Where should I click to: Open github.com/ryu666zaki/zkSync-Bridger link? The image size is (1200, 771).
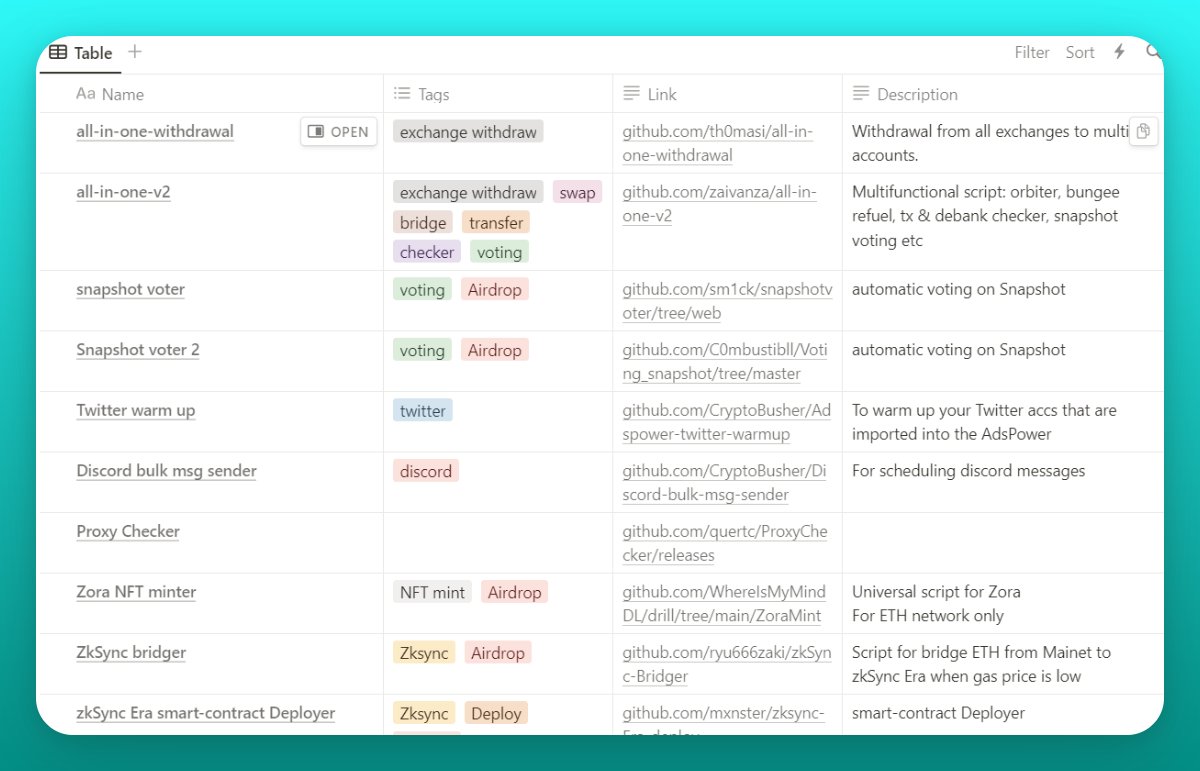[727, 664]
